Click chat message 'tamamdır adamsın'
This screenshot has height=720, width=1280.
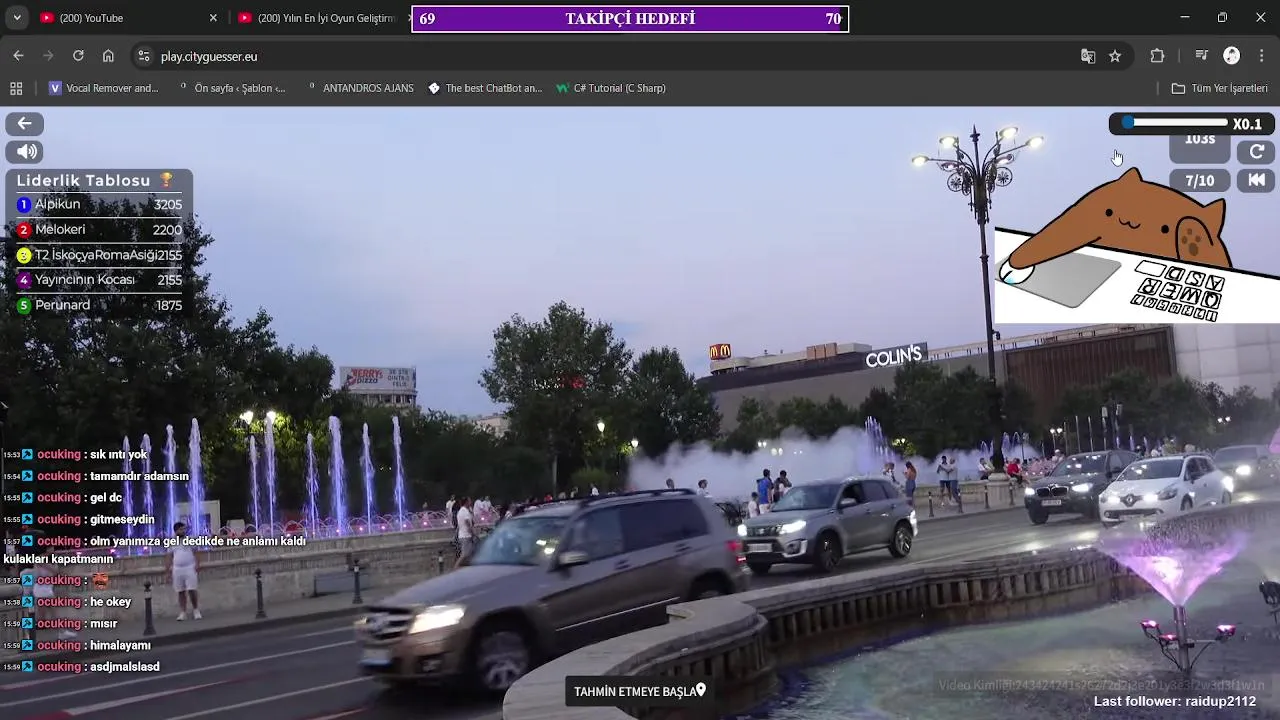coord(139,476)
